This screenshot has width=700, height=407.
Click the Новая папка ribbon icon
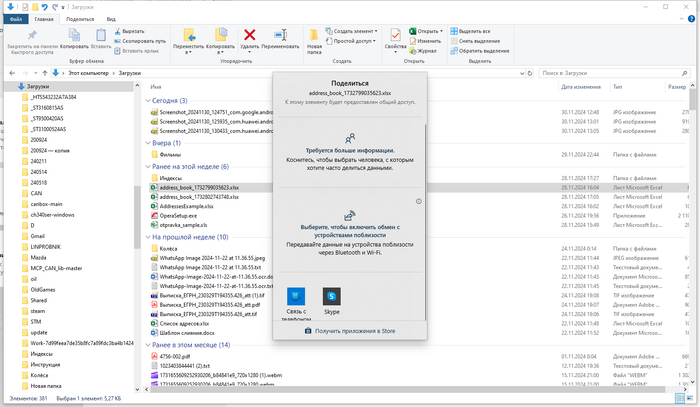(x=315, y=38)
